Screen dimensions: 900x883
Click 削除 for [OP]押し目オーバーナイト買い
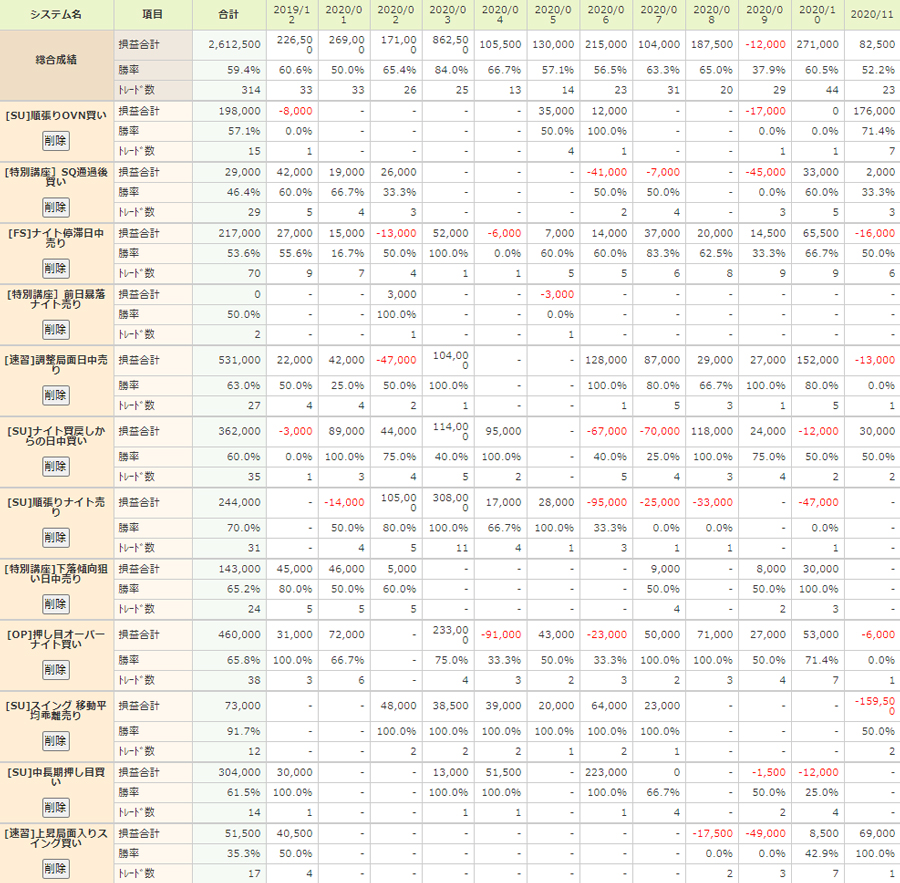click(x=56, y=670)
